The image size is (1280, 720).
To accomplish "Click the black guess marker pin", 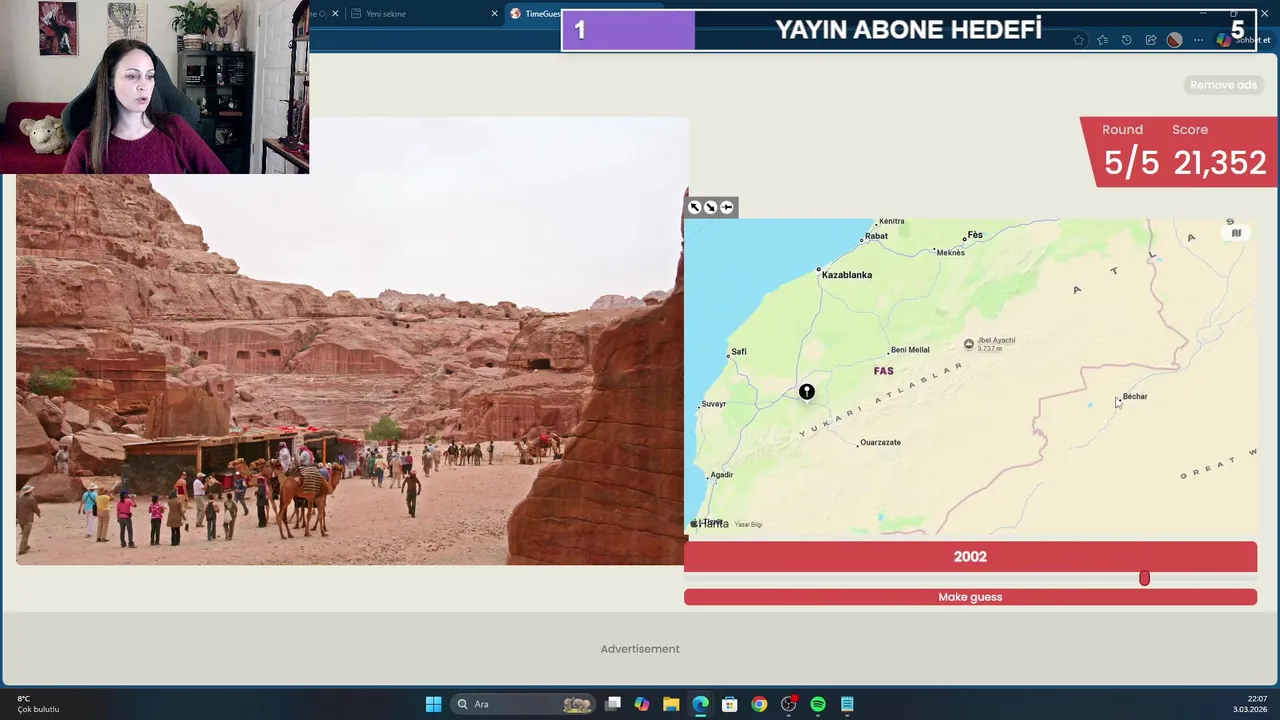I will (x=807, y=392).
